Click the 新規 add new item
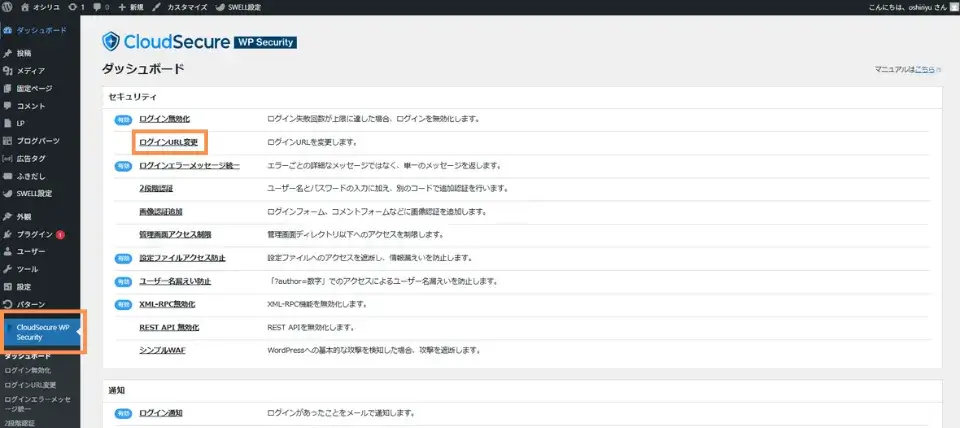Screen dimensions: 960x428 click(x=130, y=7)
